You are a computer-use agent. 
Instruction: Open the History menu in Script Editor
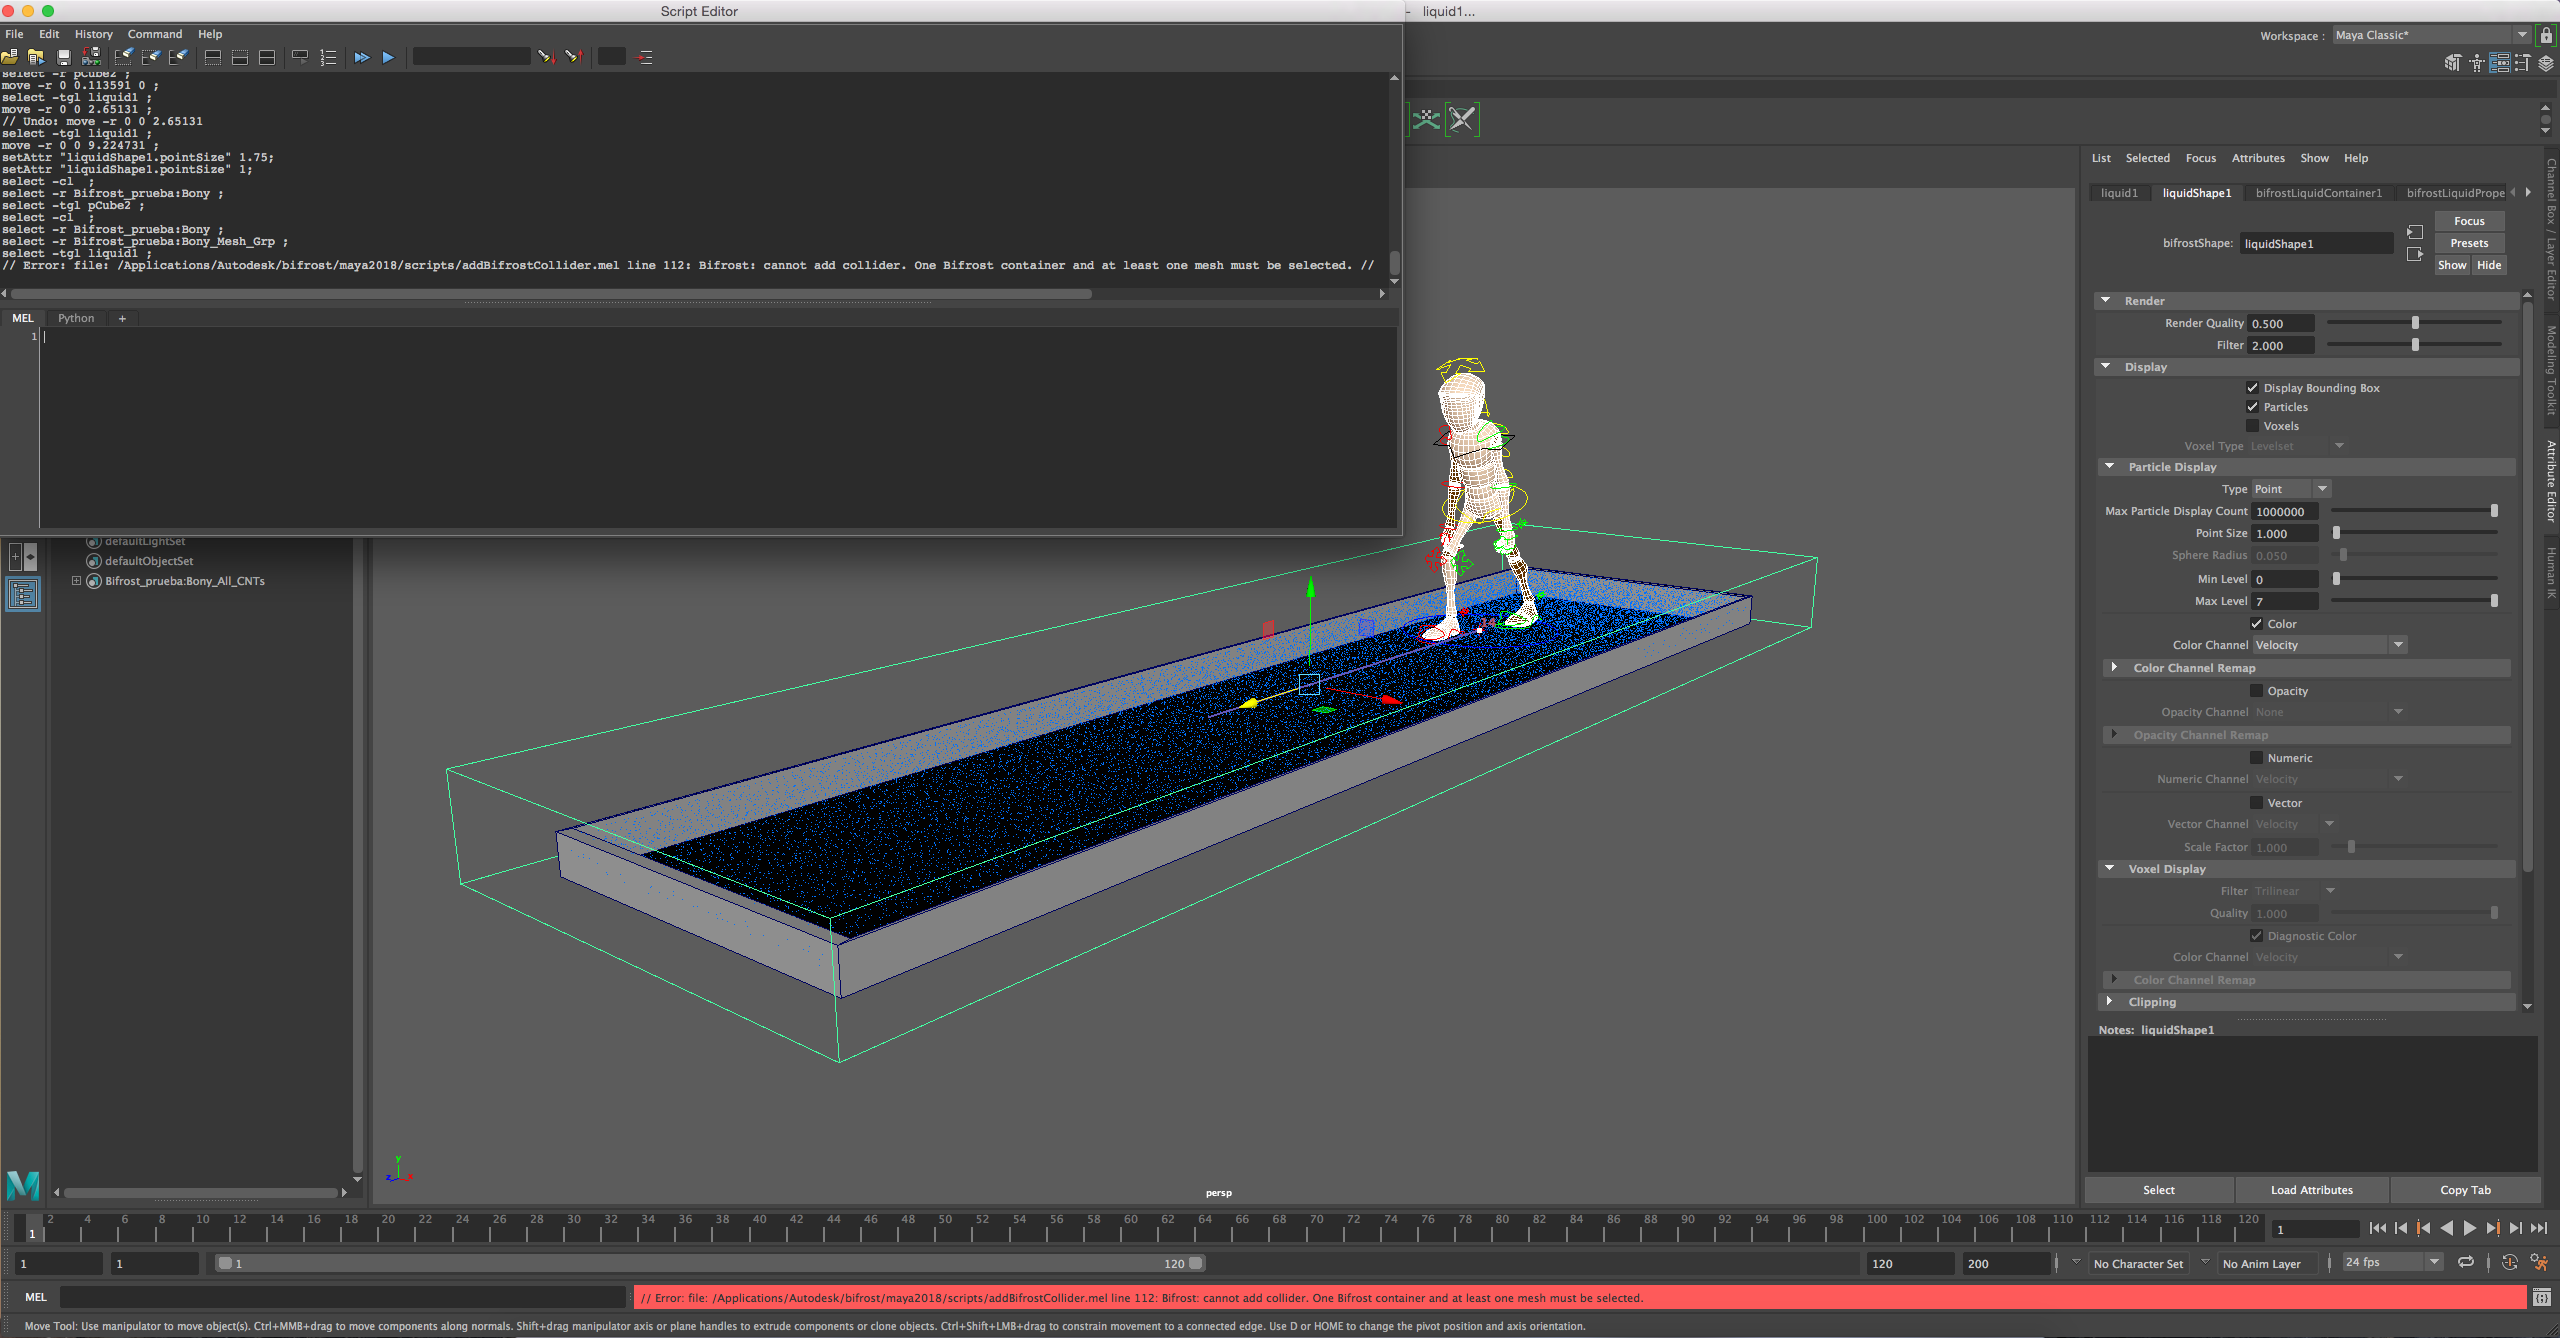point(93,34)
